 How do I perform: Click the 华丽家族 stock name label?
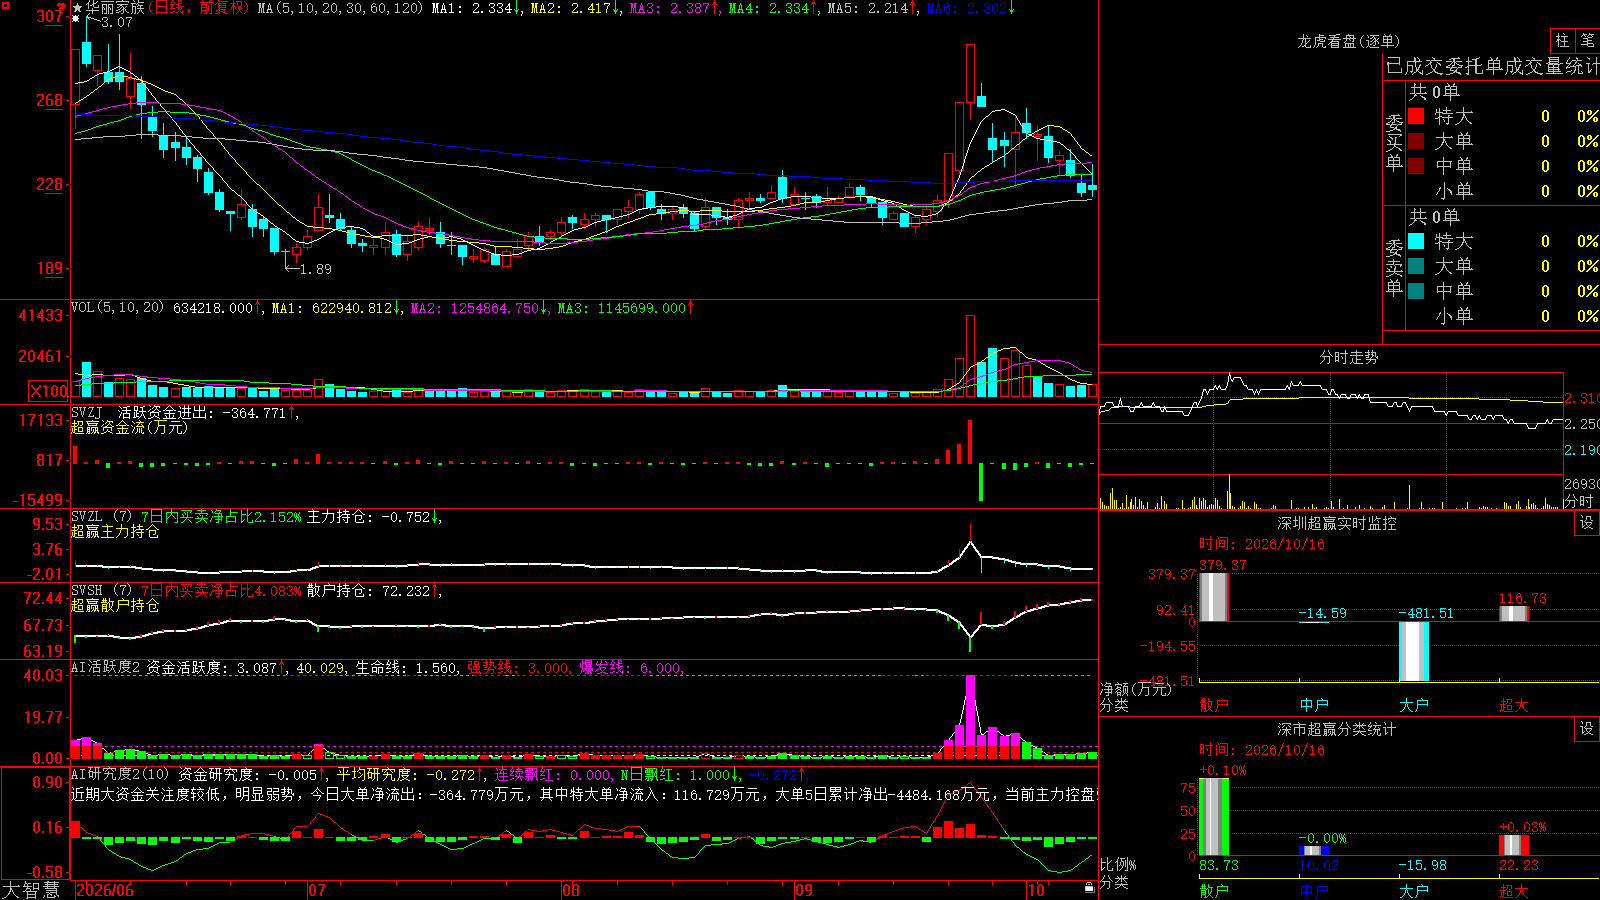115,8
